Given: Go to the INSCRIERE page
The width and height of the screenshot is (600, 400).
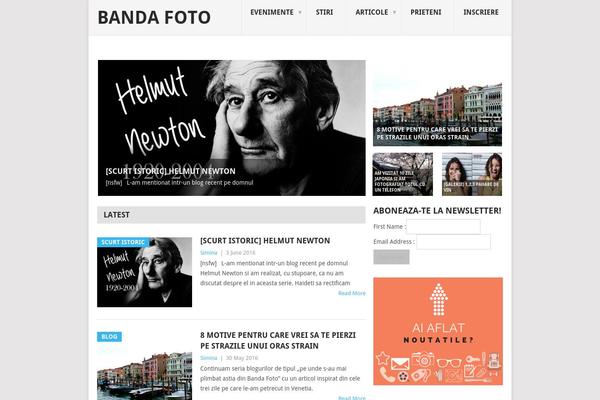Looking at the screenshot, I should click(x=481, y=12).
